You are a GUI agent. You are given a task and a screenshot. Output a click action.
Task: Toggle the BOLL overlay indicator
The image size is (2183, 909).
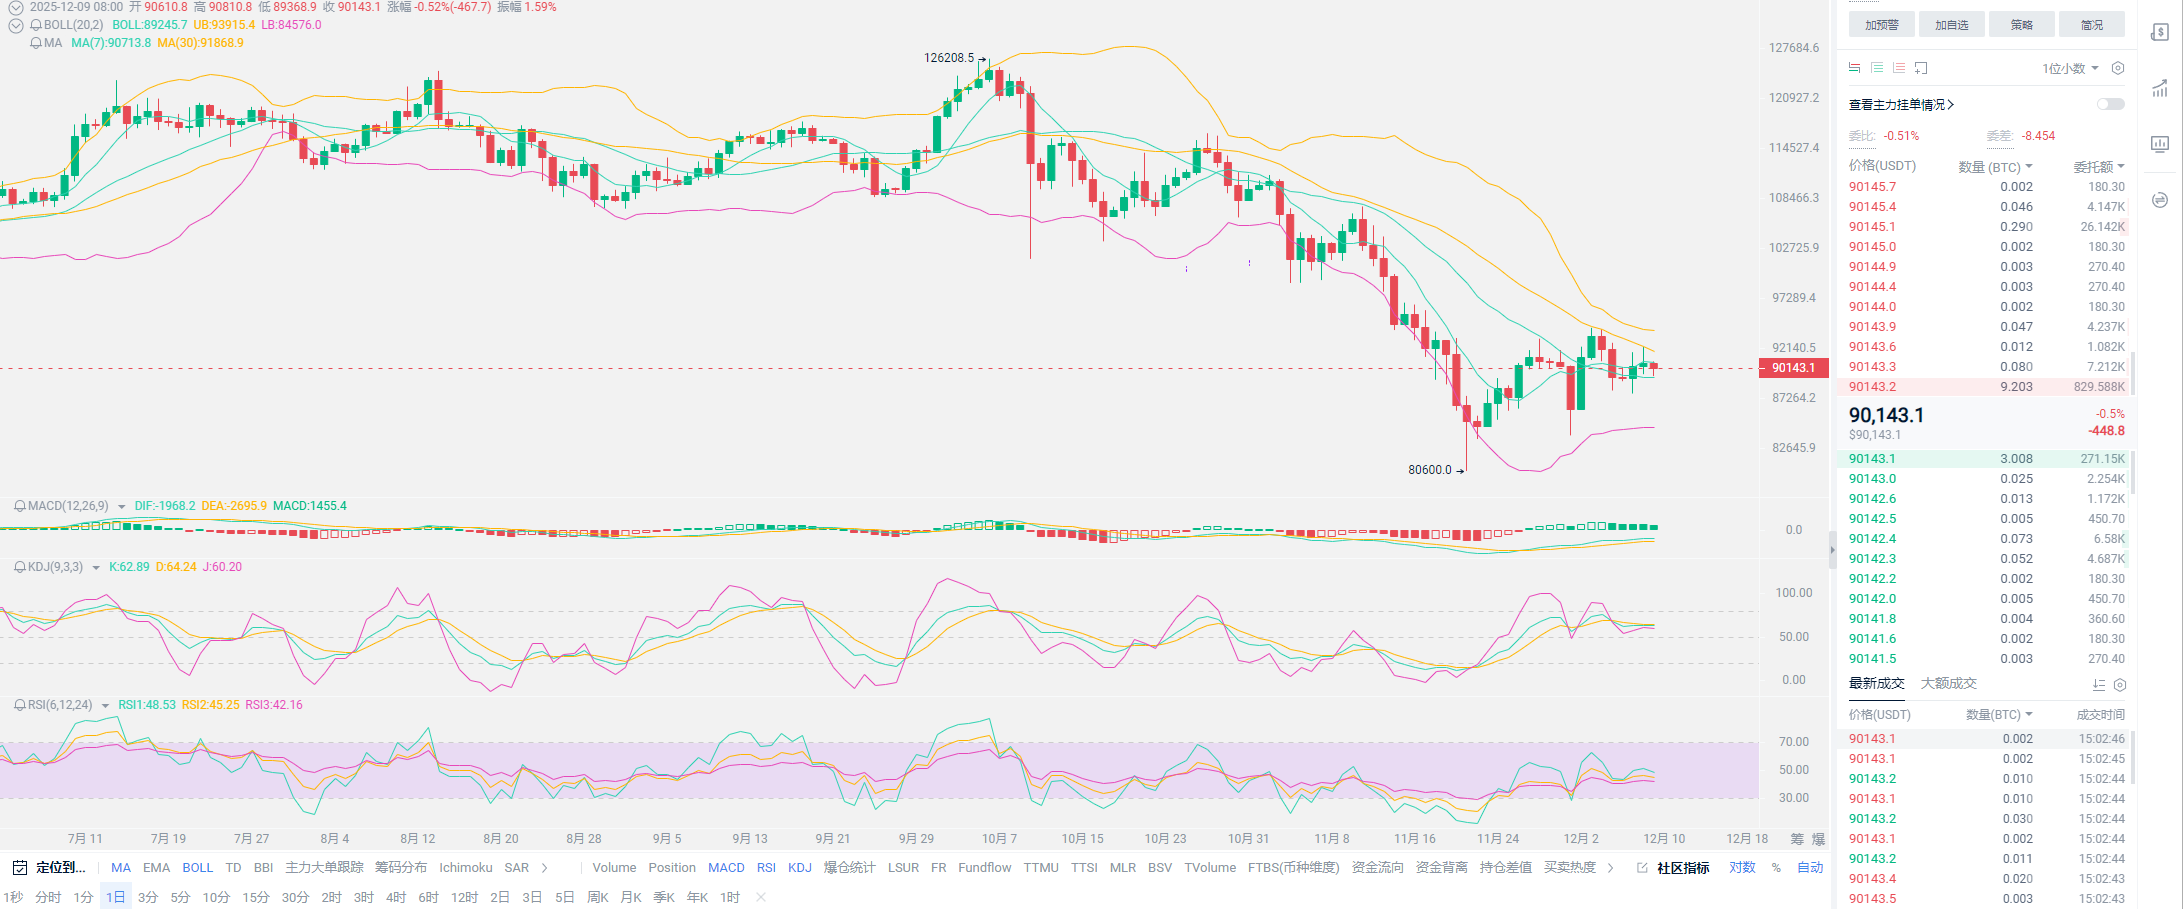[197, 868]
